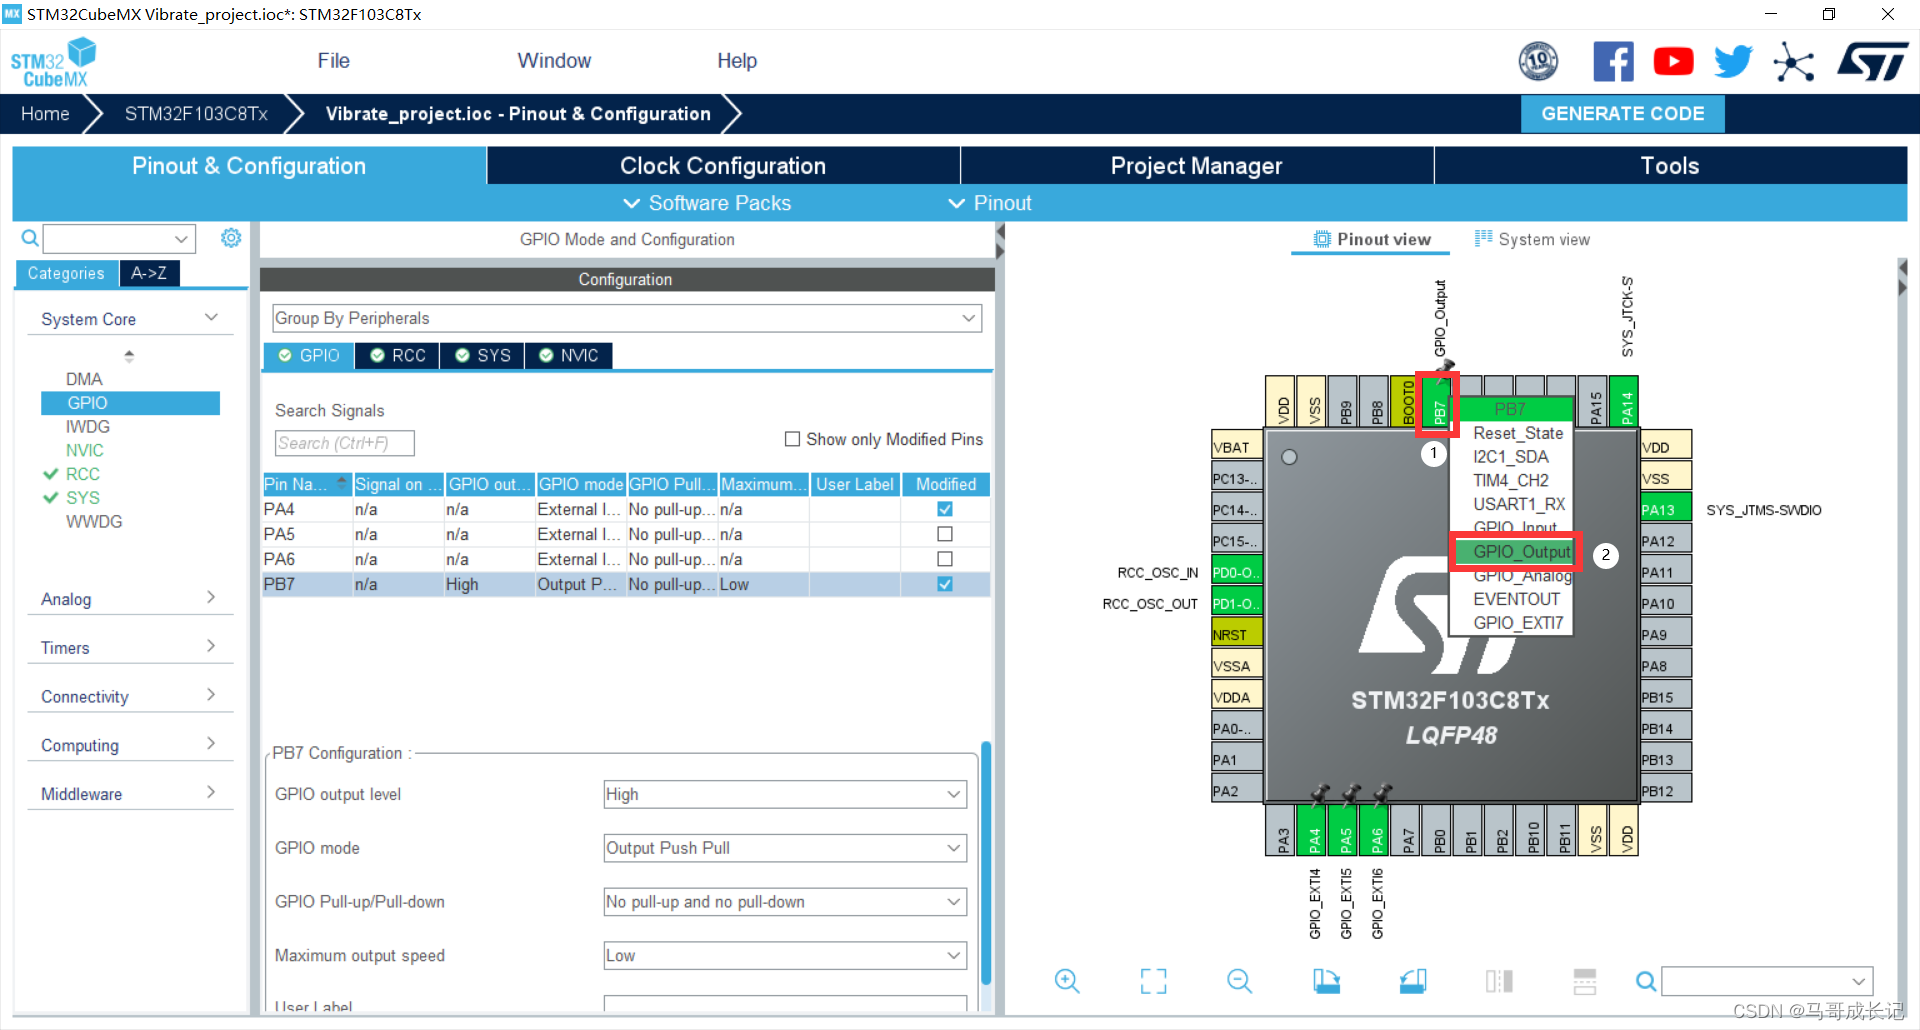
Task: Click the horizontal split layout icon
Action: [1585, 981]
